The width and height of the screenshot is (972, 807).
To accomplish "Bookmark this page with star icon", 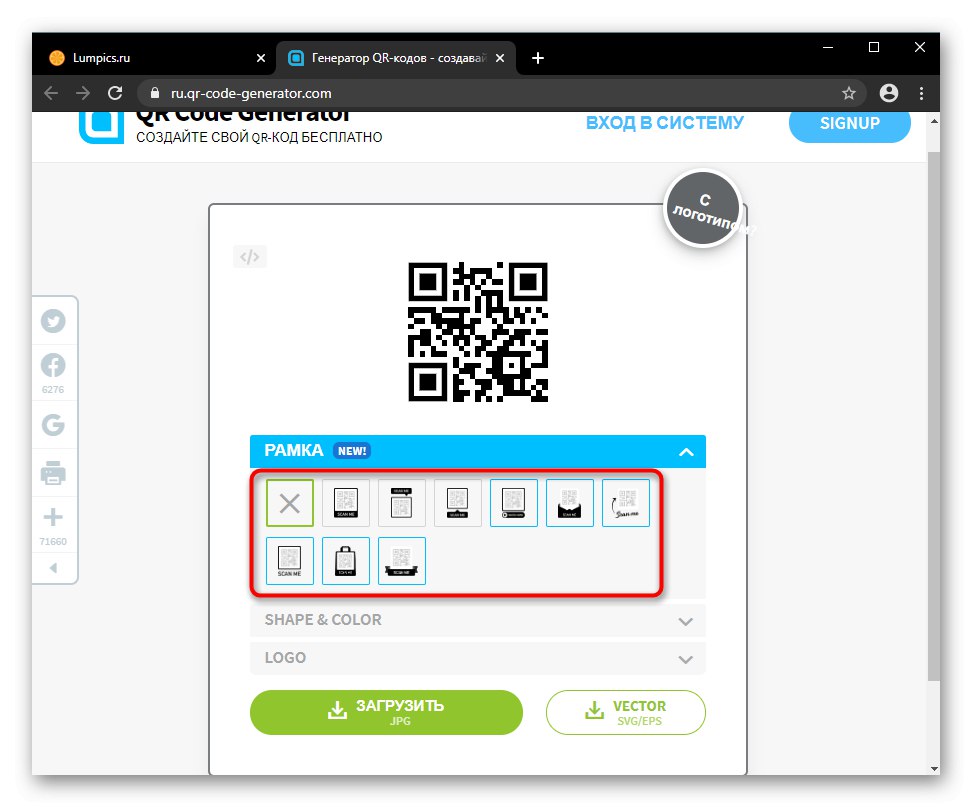I will tap(849, 93).
